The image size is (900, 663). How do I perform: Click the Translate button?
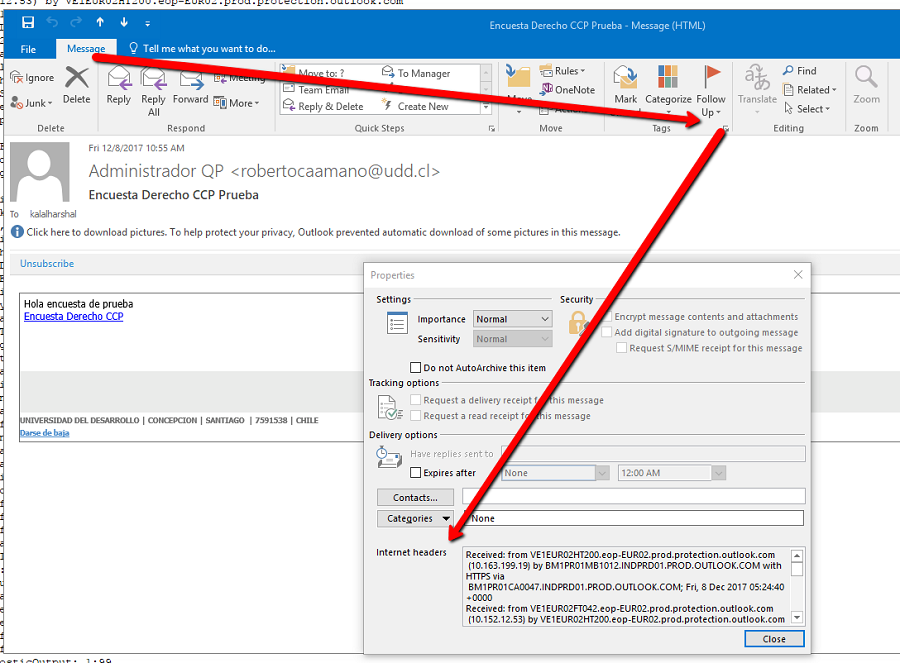(757, 89)
